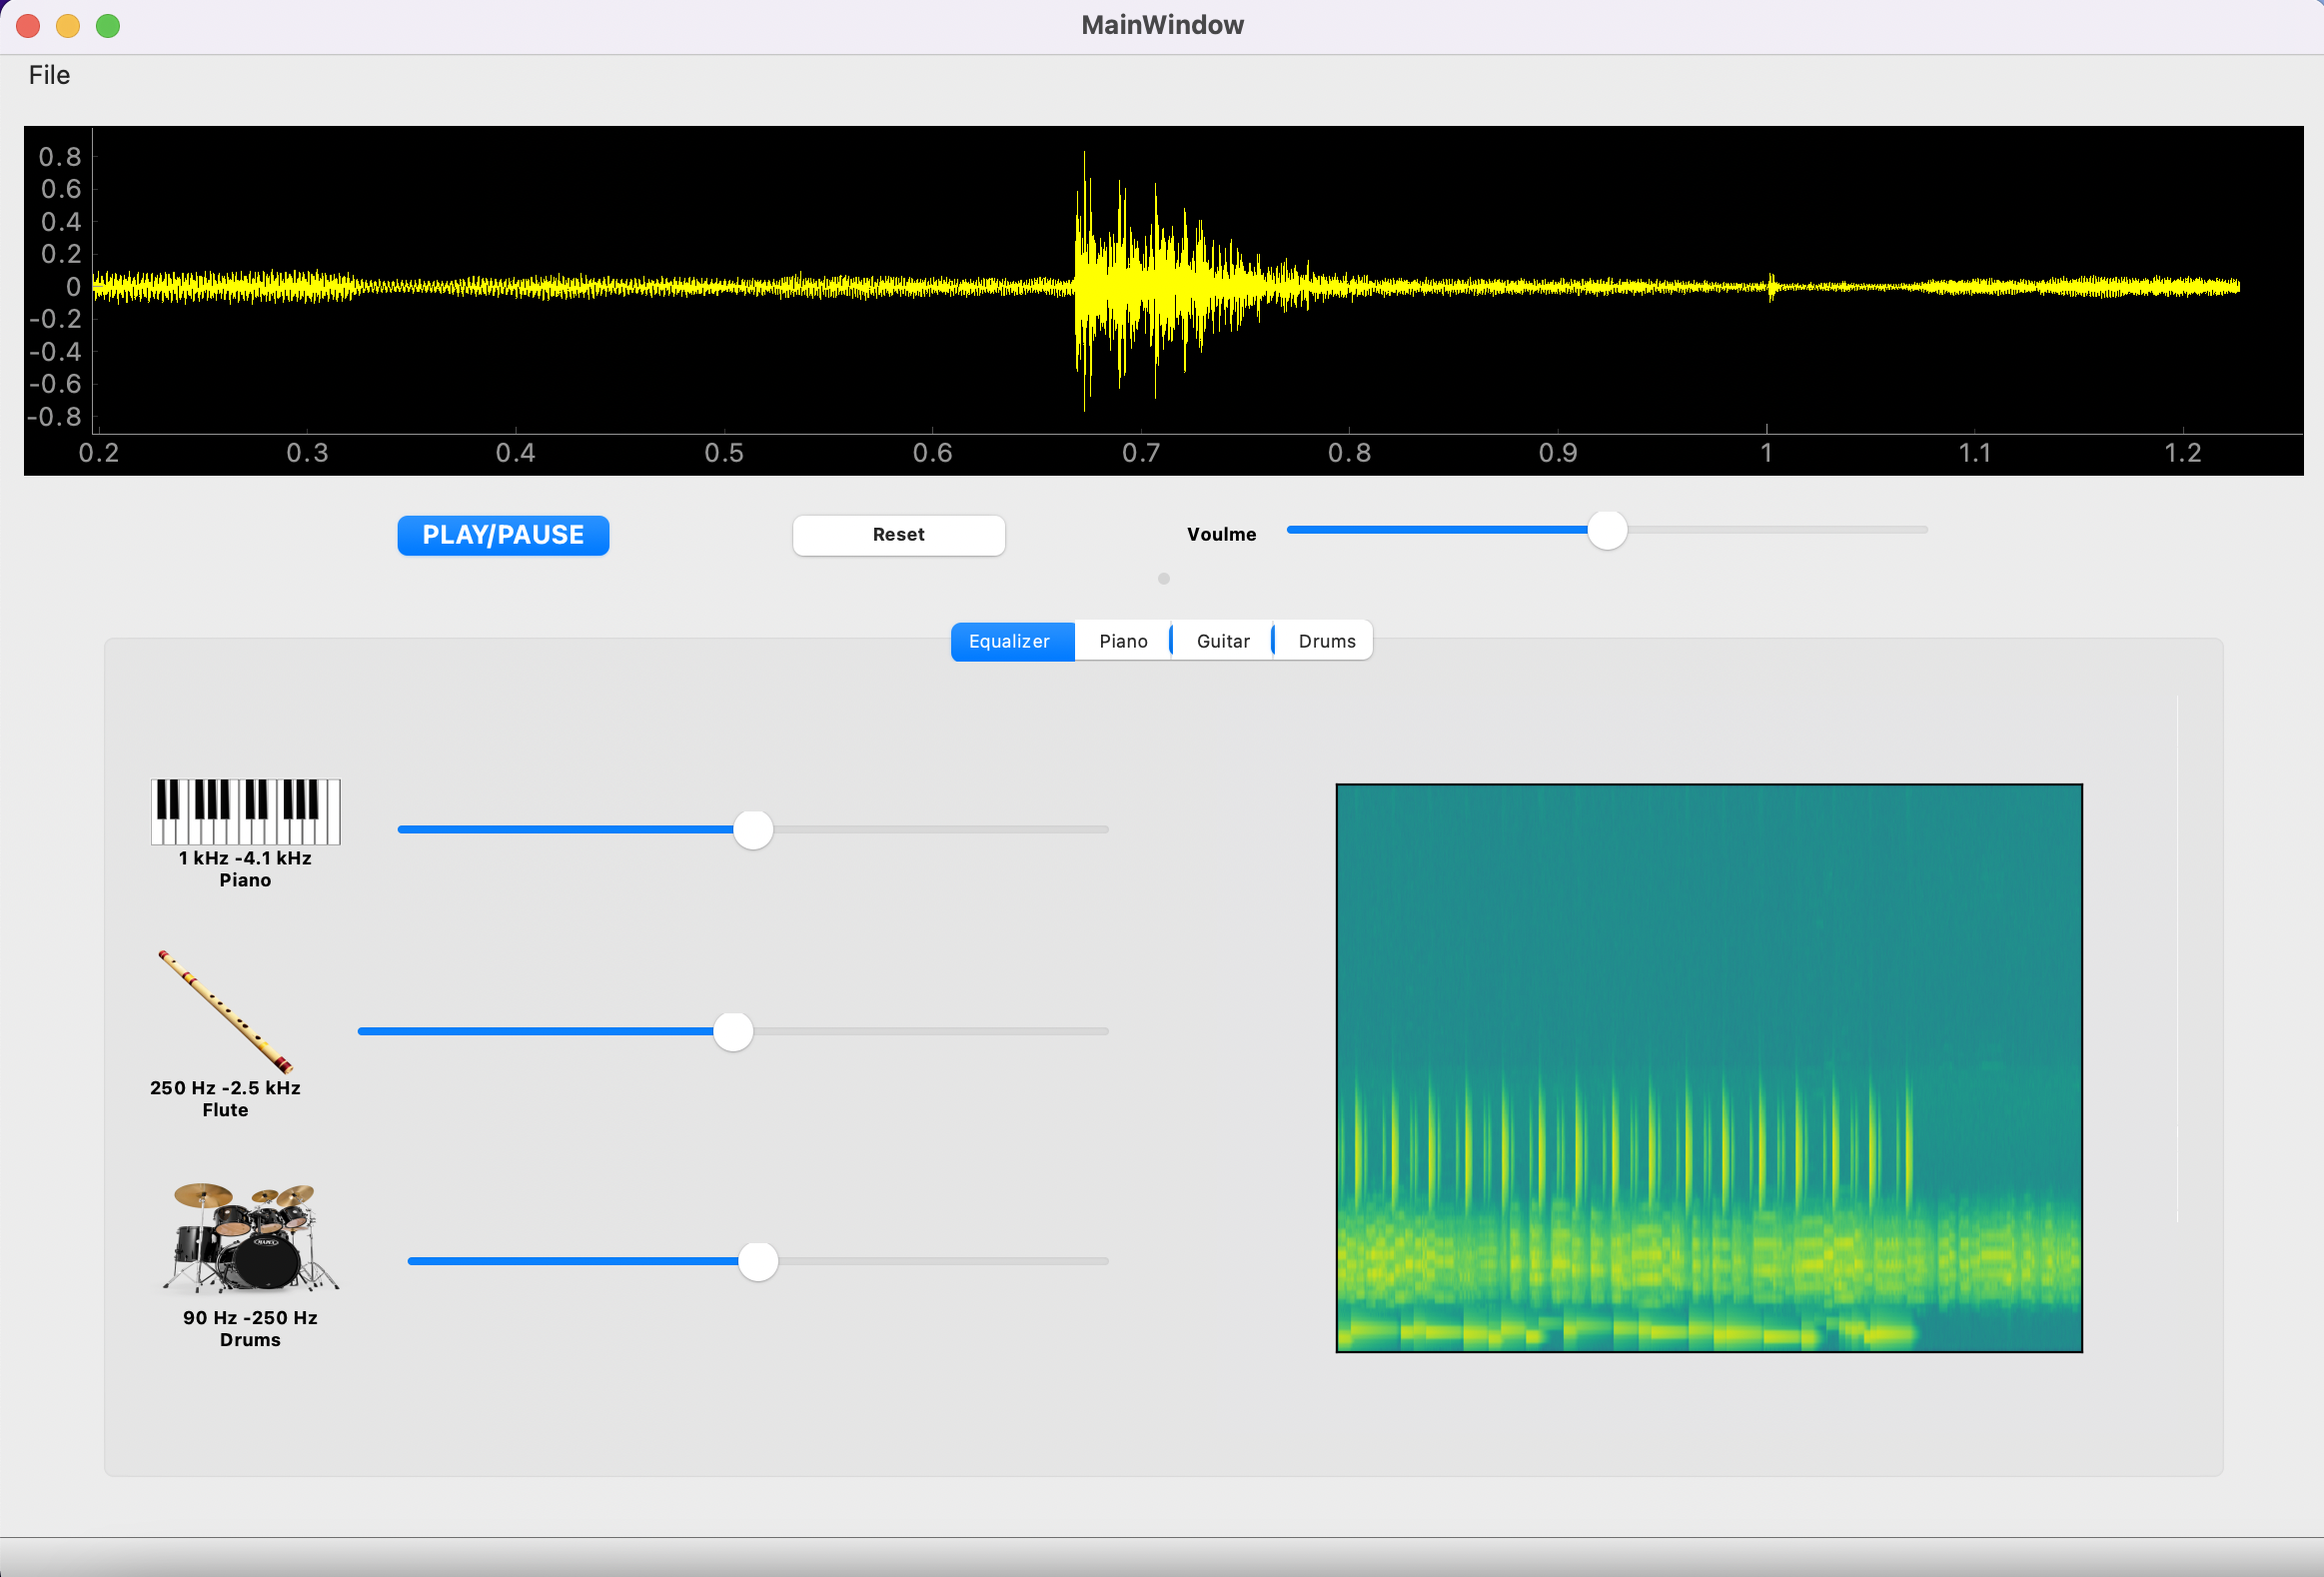Open the File menu

(49, 75)
